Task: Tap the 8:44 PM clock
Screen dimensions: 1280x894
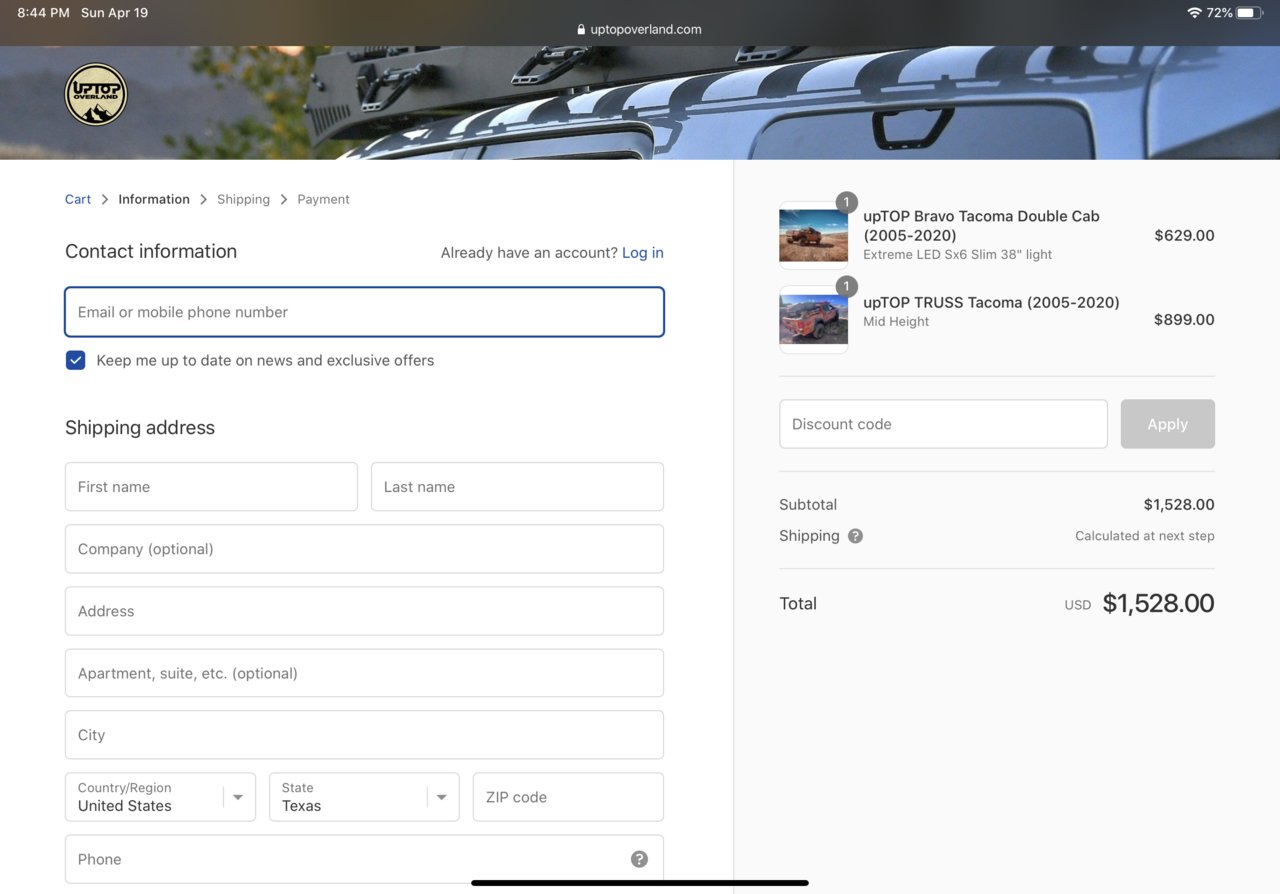Action: click(43, 13)
